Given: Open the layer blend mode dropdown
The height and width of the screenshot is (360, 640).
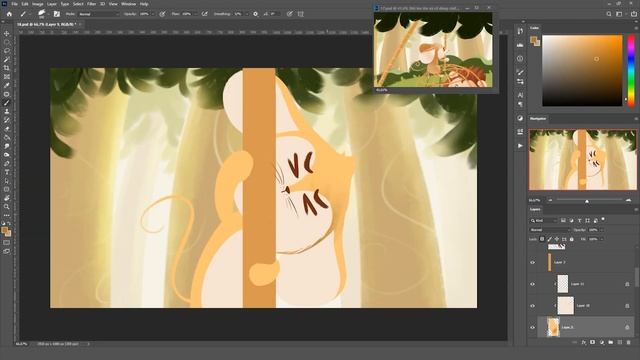Looking at the screenshot, I should click(549, 230).
